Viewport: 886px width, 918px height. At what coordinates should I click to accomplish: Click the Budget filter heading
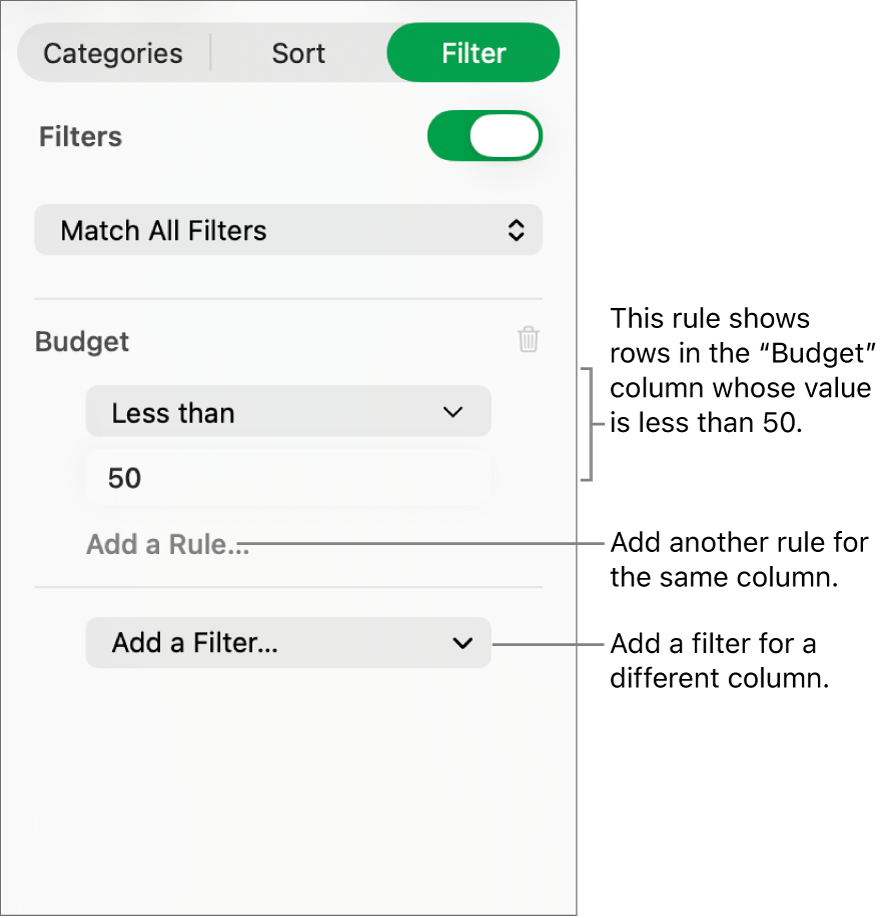click(82, 341)
